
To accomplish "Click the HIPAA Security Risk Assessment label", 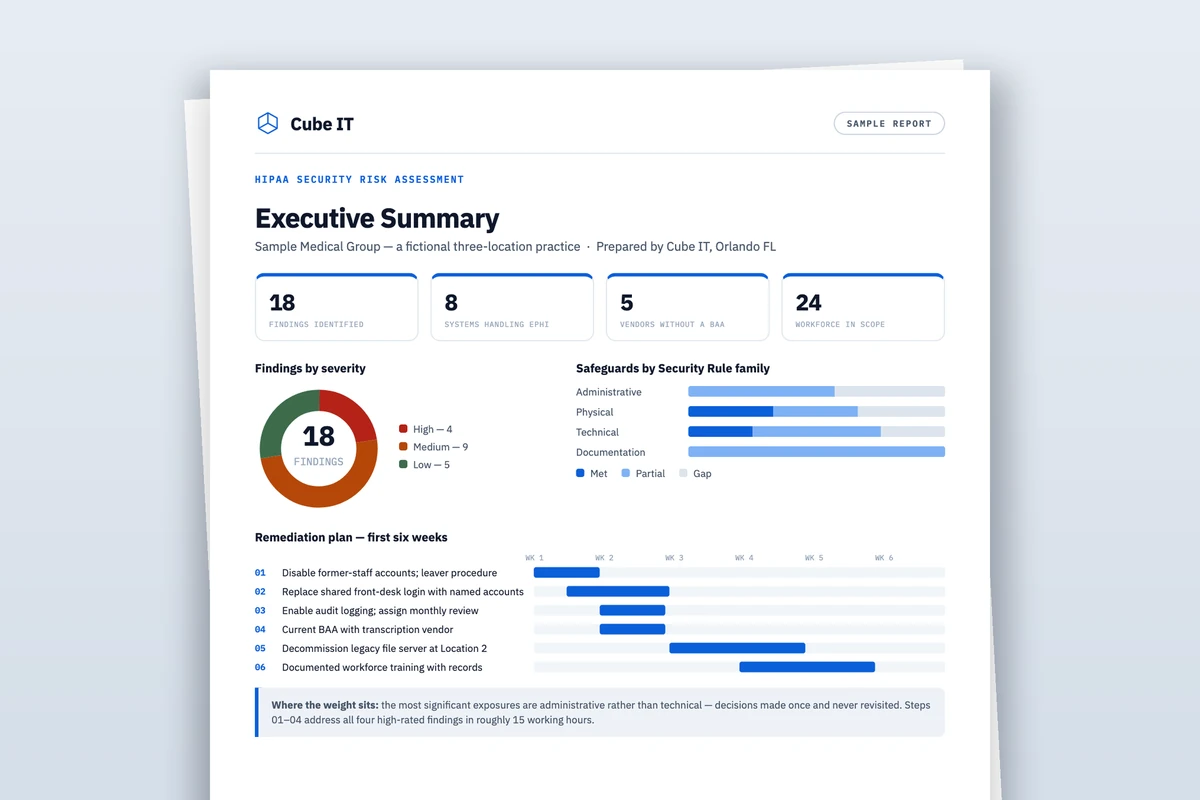I will tap(359, 179).
